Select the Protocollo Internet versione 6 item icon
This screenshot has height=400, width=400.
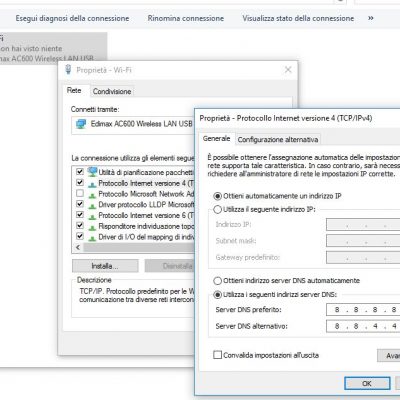[92, 216]
